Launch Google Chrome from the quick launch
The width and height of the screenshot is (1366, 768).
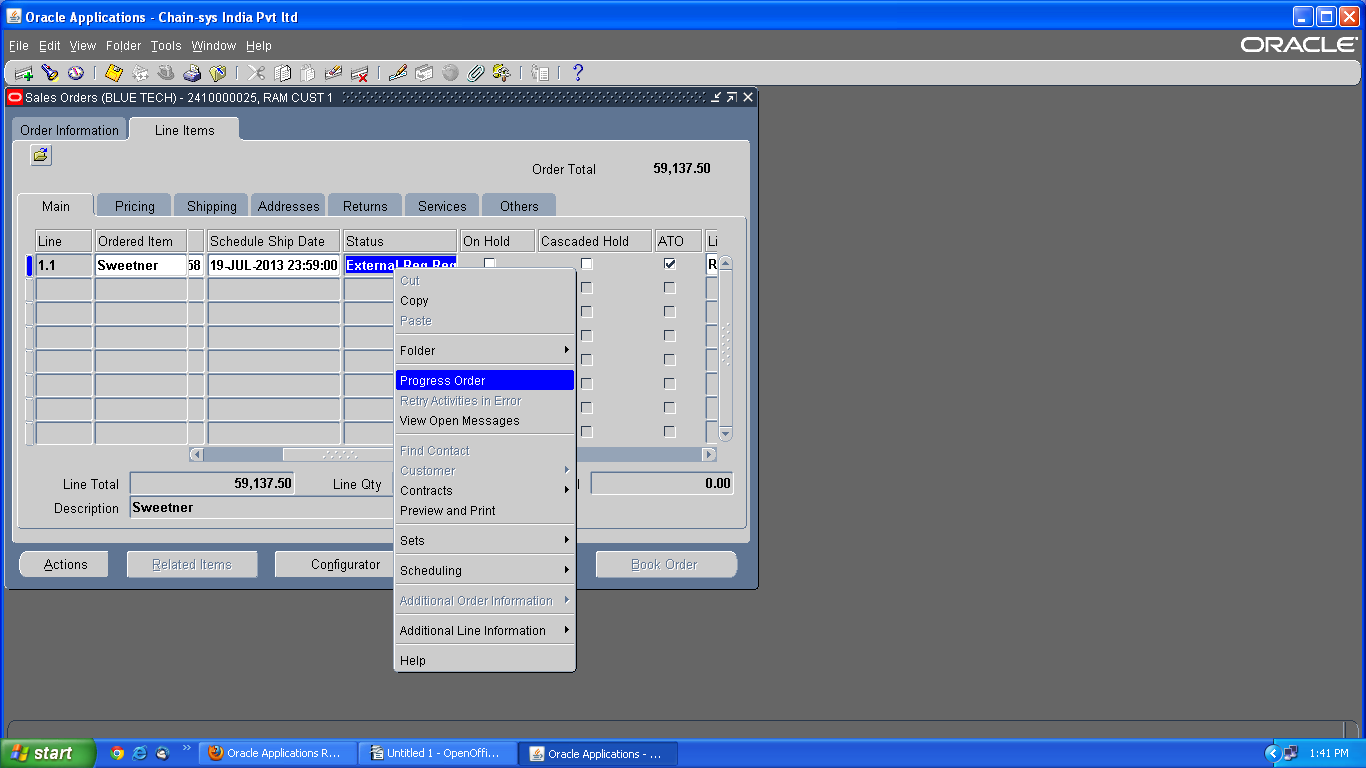[x=117, y=753]
